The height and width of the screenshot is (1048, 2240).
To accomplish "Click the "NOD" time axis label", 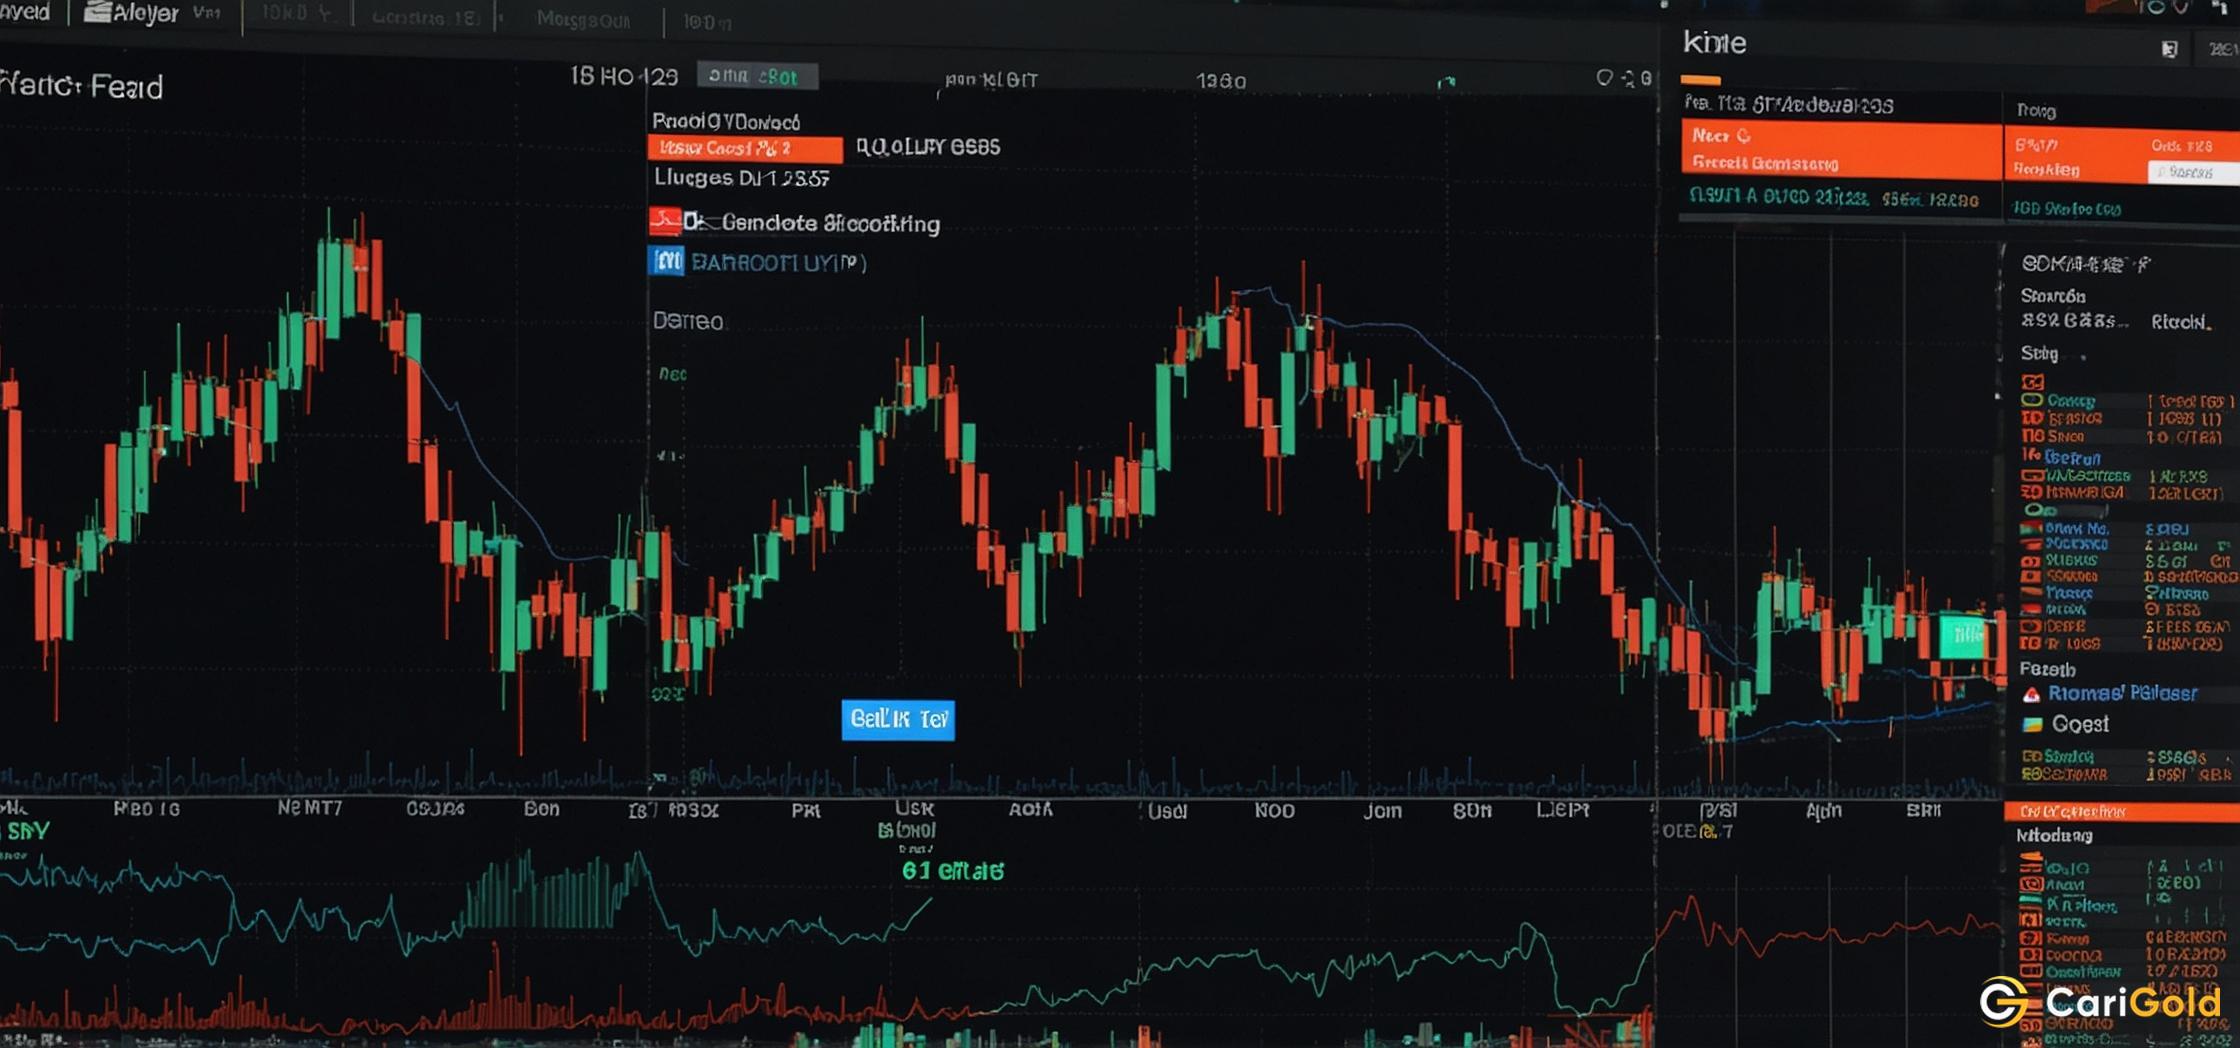I will point(1274,810).
